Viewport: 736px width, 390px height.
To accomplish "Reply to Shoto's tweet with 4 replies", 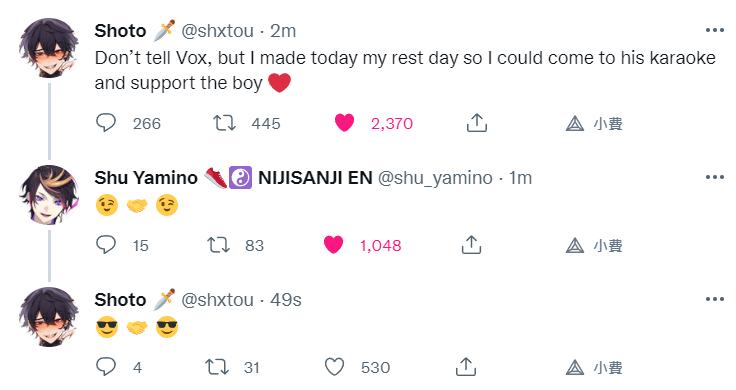I will pyautogui.click(x=106, y=367).
